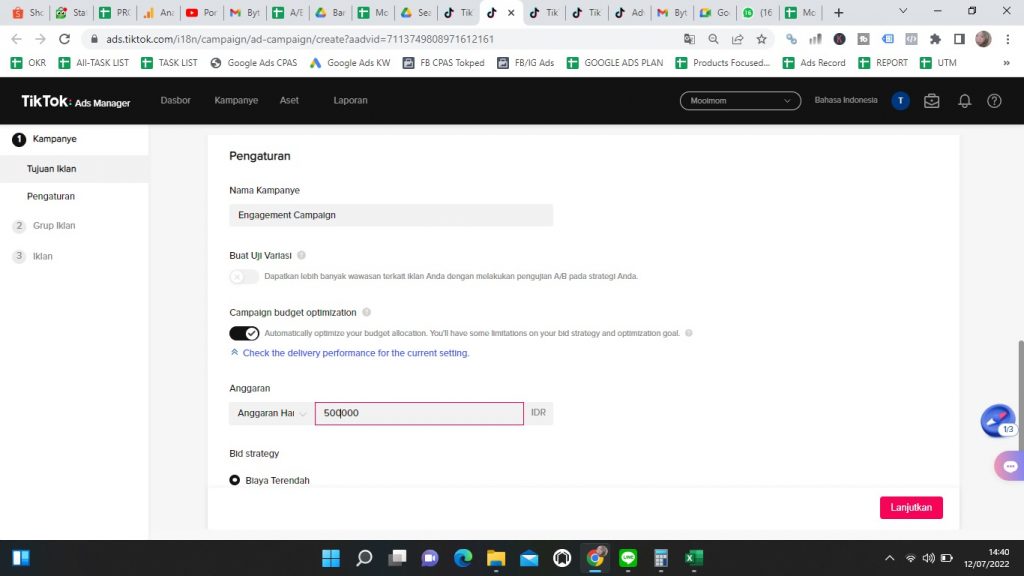Click the blue user avatar icon
1024x576 pixels.
[900, 101]
